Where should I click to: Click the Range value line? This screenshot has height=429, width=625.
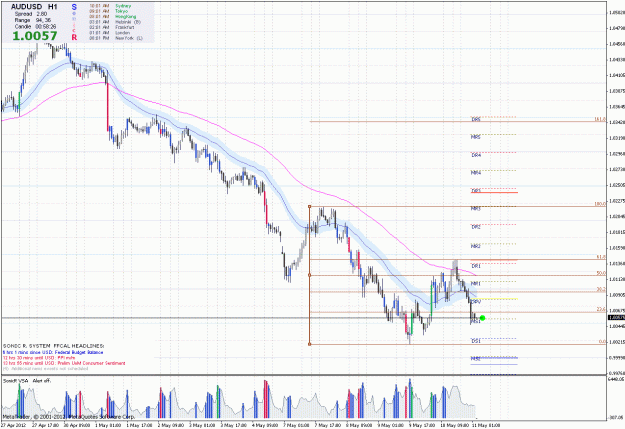33,20
